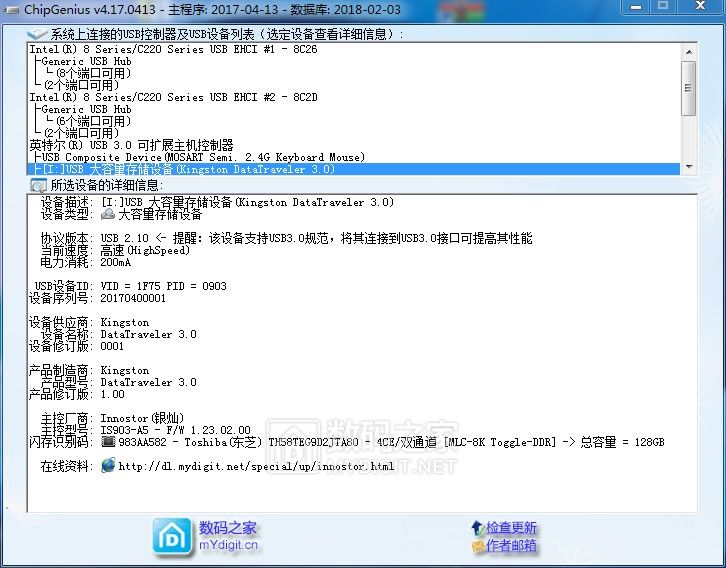
Task: Click the 高速(HighSpeed) current speed value
Action: click(x=145, y=250)
